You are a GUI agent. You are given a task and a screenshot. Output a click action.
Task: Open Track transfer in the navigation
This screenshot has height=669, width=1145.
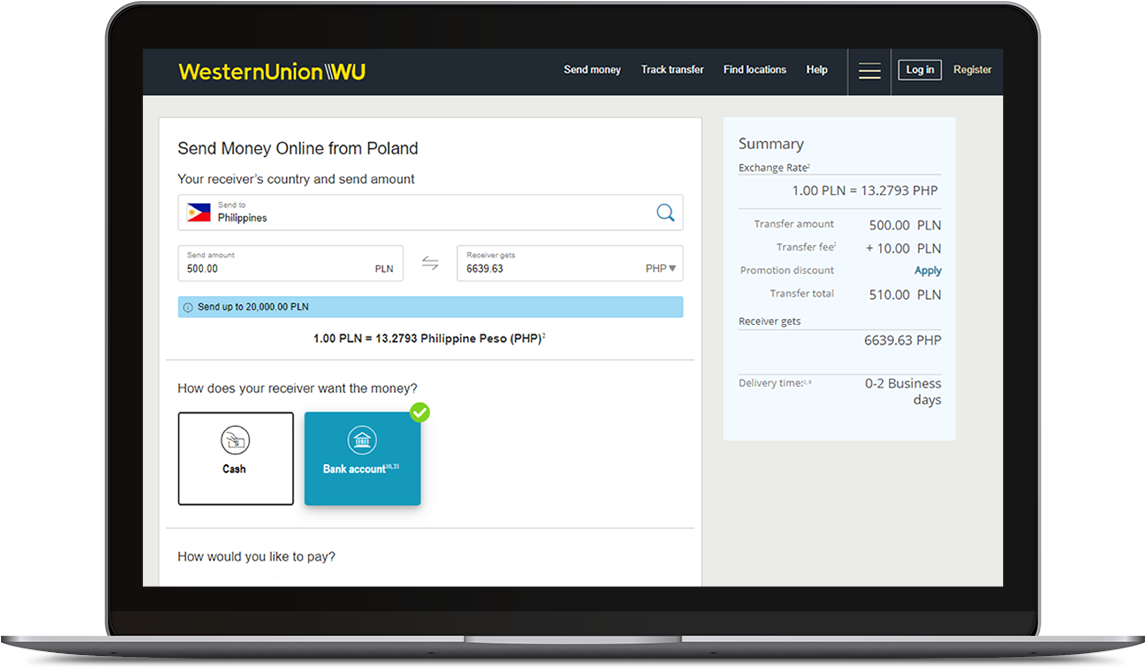pyautogui.click(x=673, y=69)
